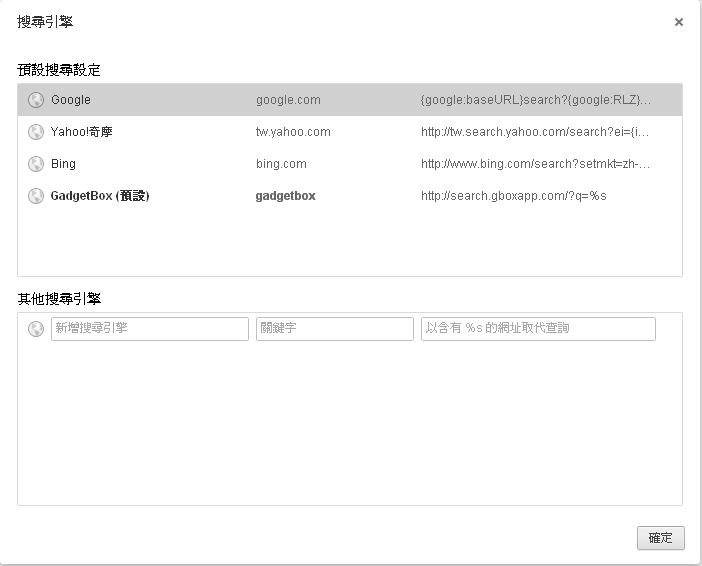The height and width of the screenshot is (566, 702).
Task: Click the www.bing.com/search URL text
Action: coord(535,164)
